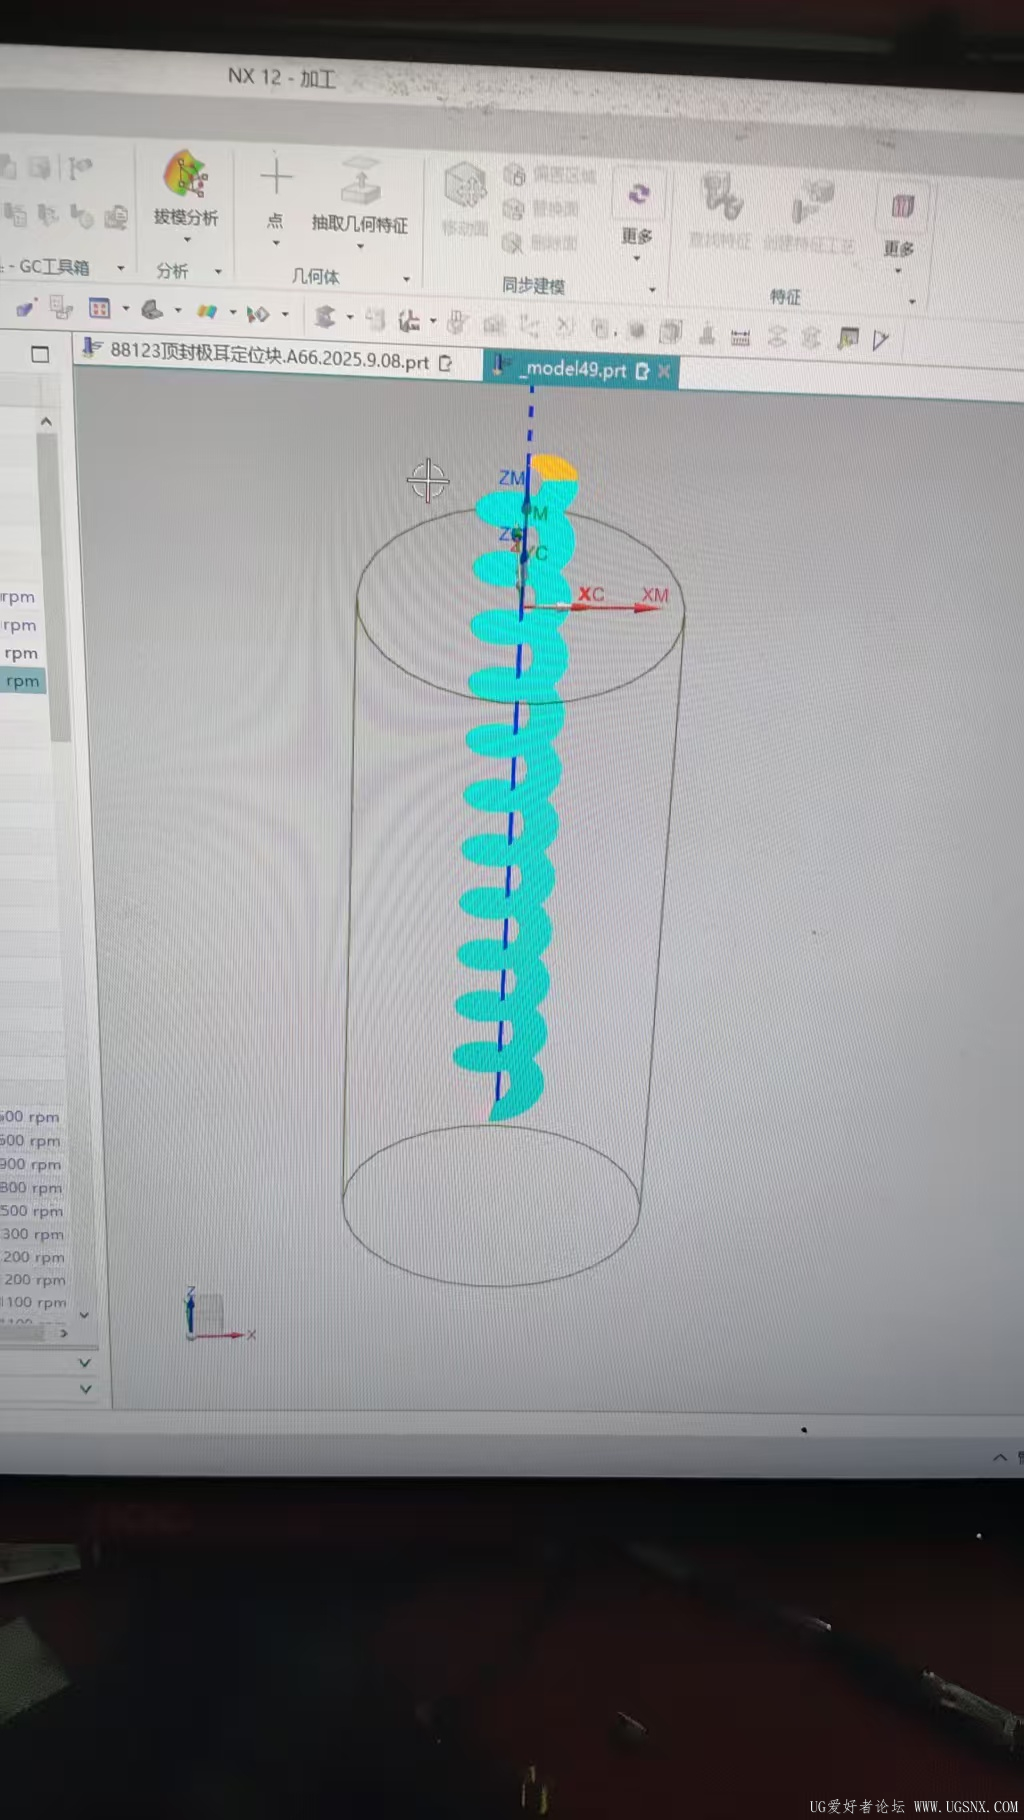Select 抽取几何特征 extract geometry tool
The height and width of the screenshot is (1820, 1024).
point(360,194)
